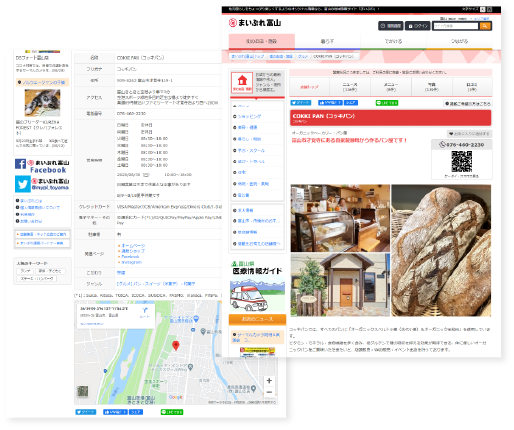The height and width of the screenshot is (430, 514).
Task: Click the まいぷれ富山 top breadcrumb link
Action: point(248,56)
